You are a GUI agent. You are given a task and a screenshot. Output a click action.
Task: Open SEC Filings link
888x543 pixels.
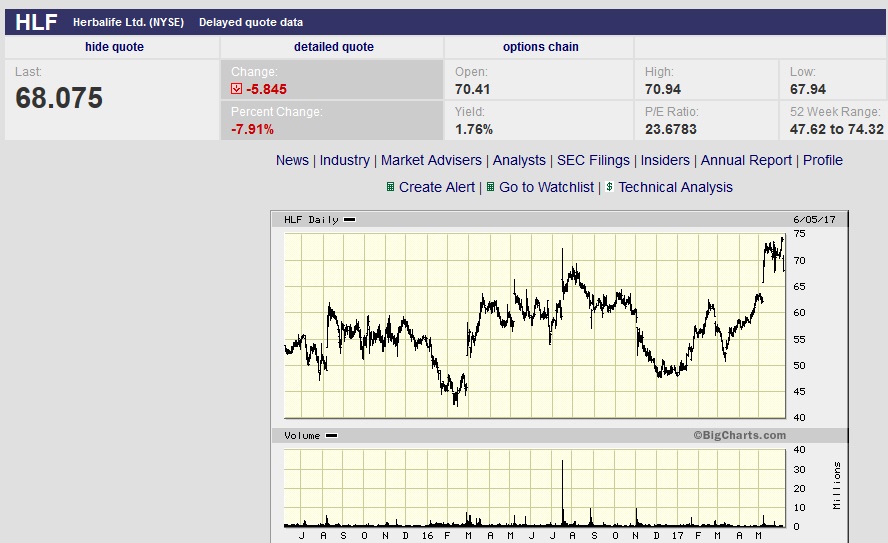(593, 160)
